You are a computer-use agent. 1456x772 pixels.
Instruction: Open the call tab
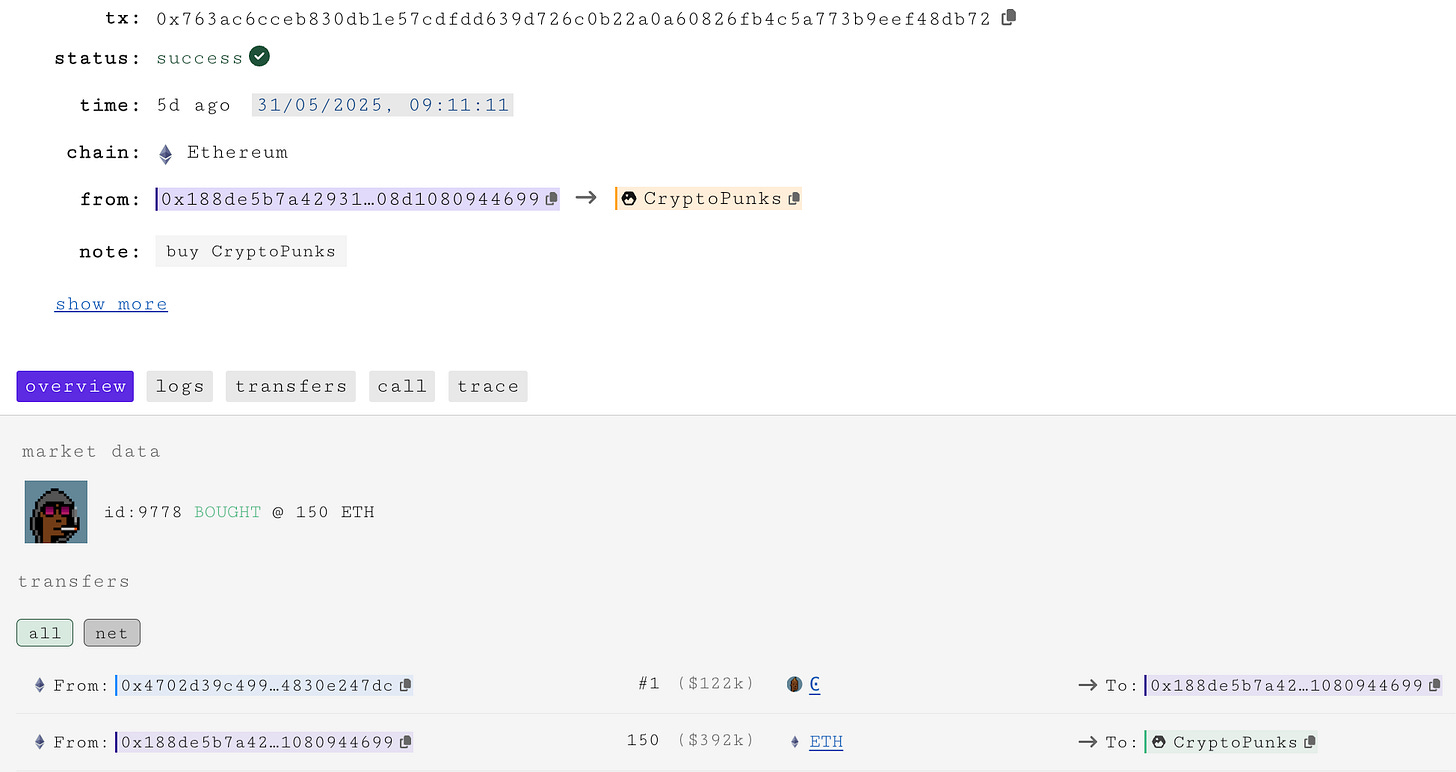point(402,386)
